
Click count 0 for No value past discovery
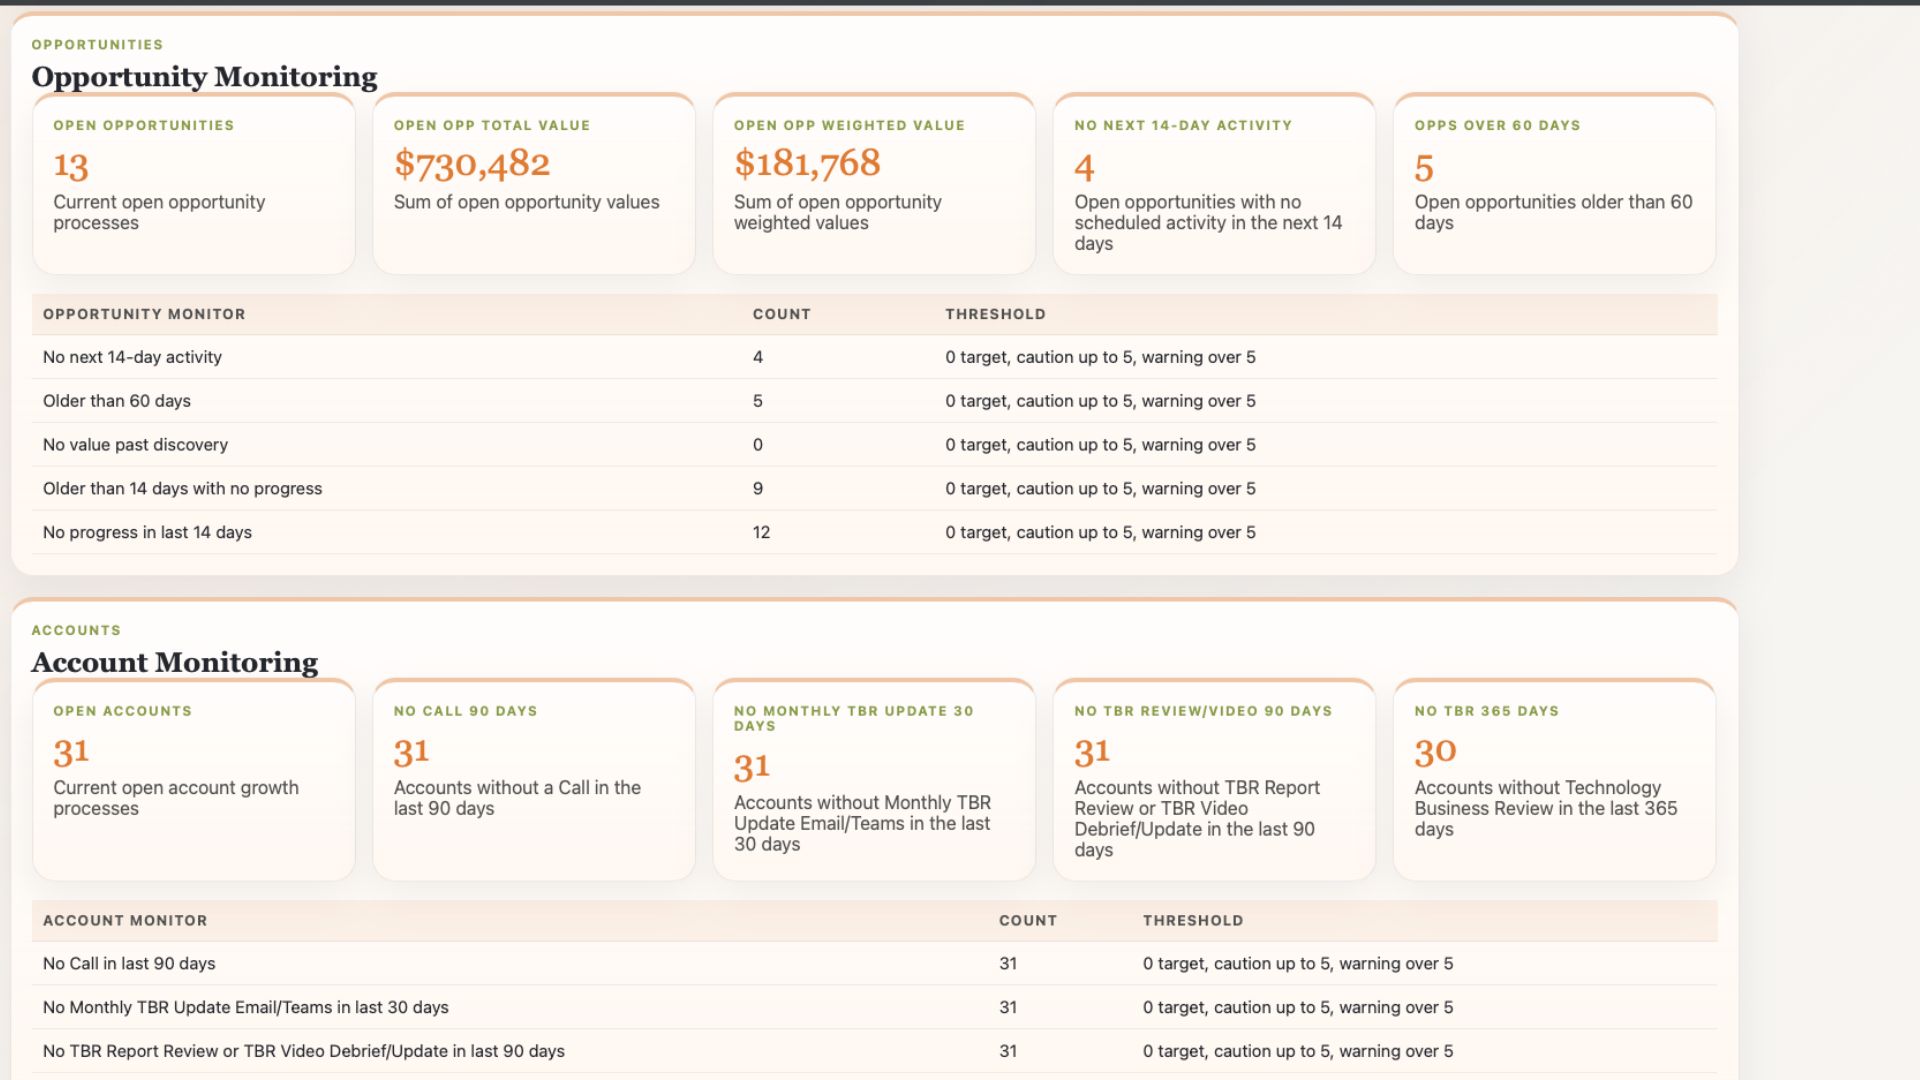758,445
